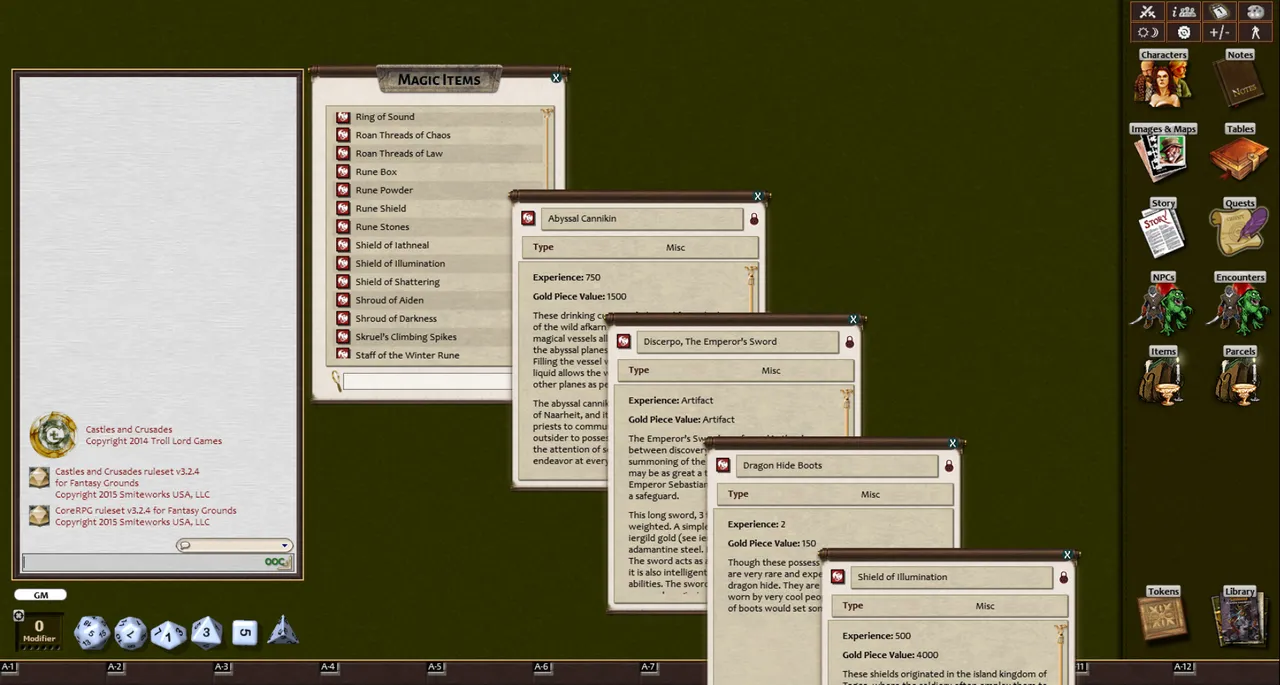Select hotkey slot A-2

(115, 667)
